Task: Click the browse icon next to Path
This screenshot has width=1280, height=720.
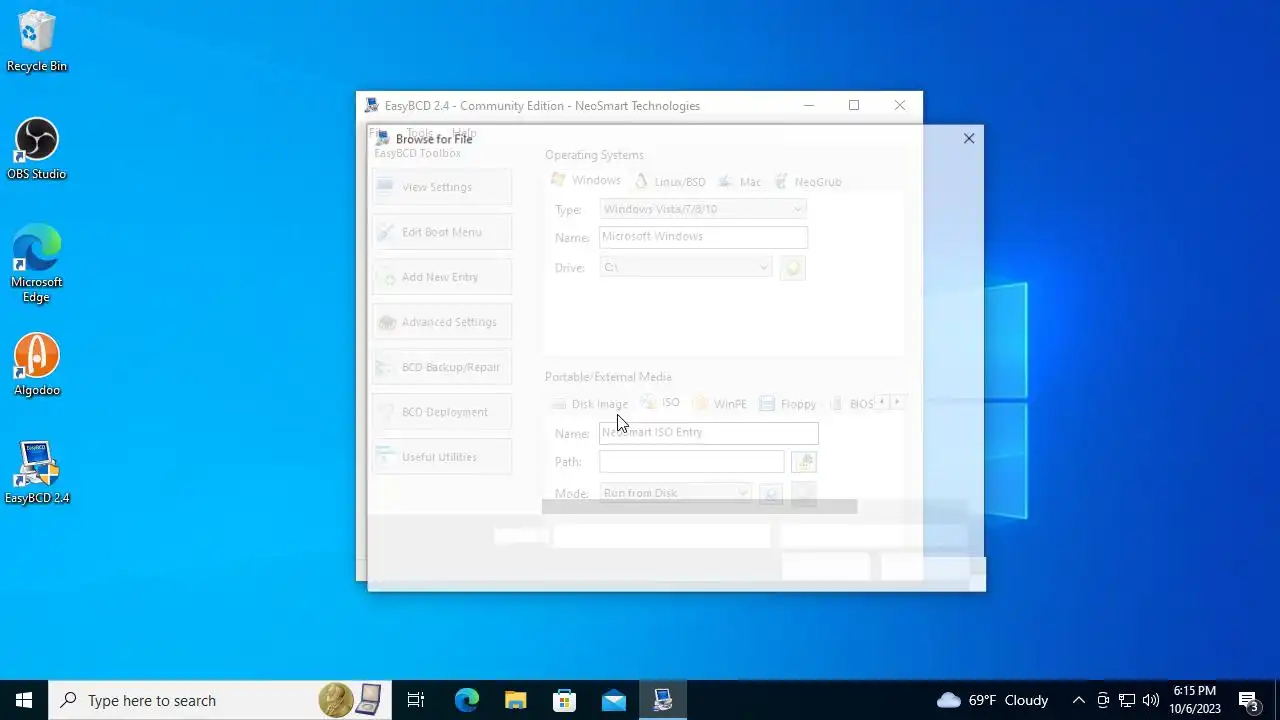Action: coord(804,462)
